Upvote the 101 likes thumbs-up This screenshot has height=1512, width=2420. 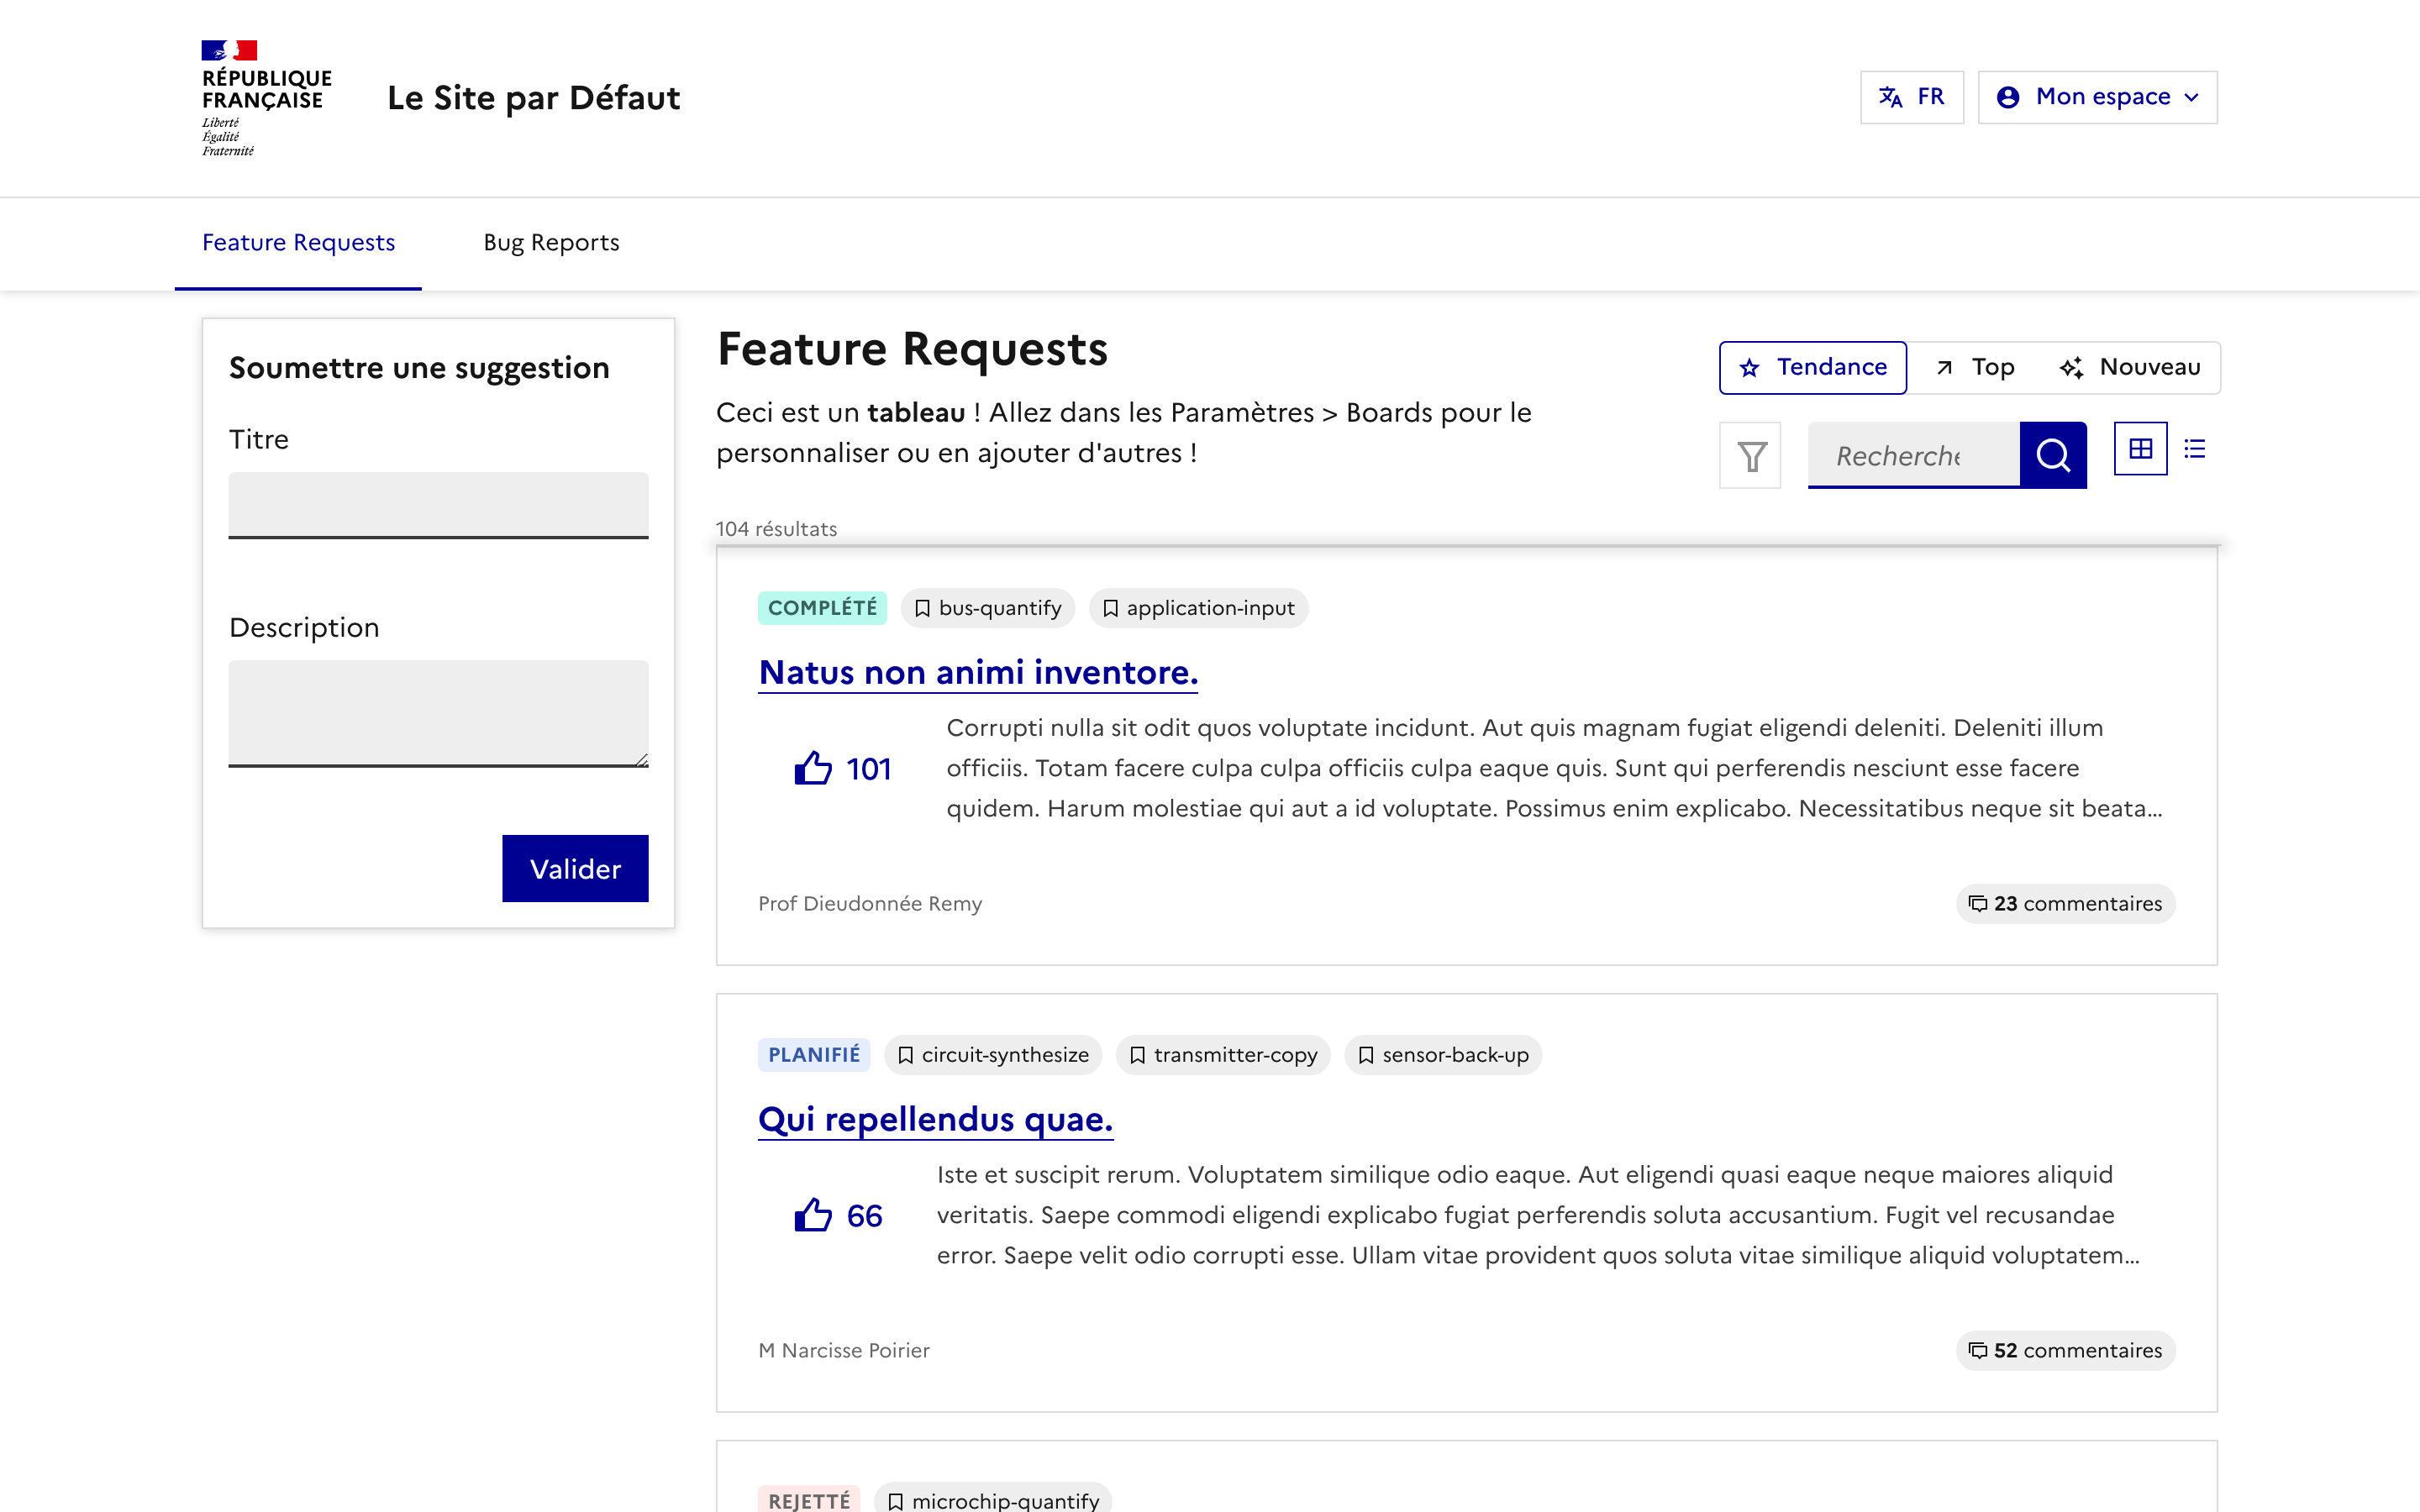point(813,768)
